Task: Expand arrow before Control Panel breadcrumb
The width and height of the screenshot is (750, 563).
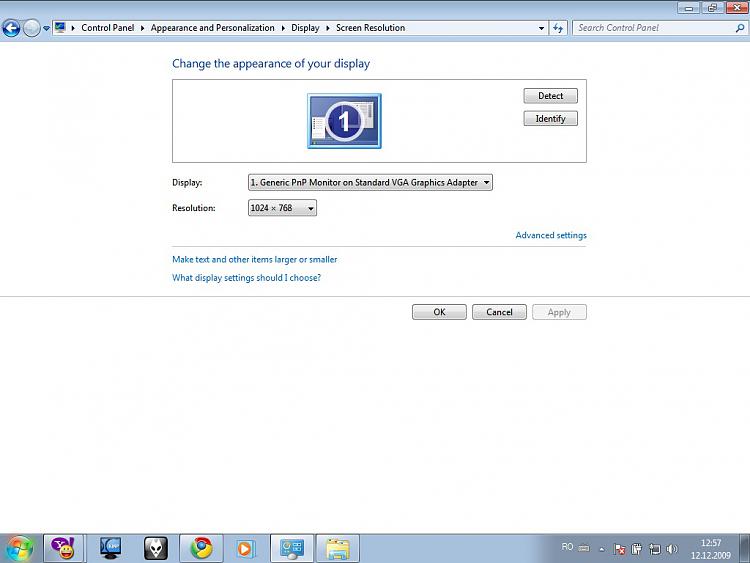Action: tap(73, 28)
